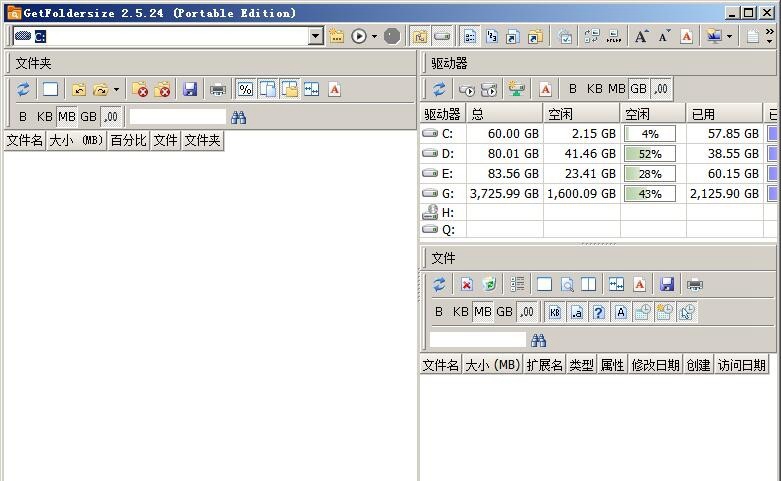Decrease font size with small A icon
Screen dimensions: 781x481
click(663, 36)
